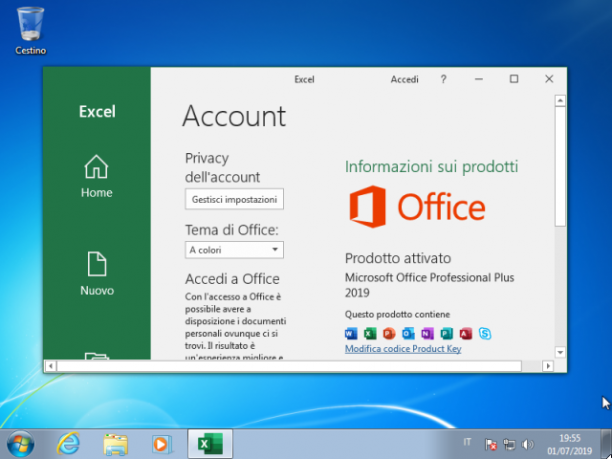Open the Windows Start menu orb
The width and height of the screenshot is (612, 459).
pyautogui.click(x=20, y=444)
